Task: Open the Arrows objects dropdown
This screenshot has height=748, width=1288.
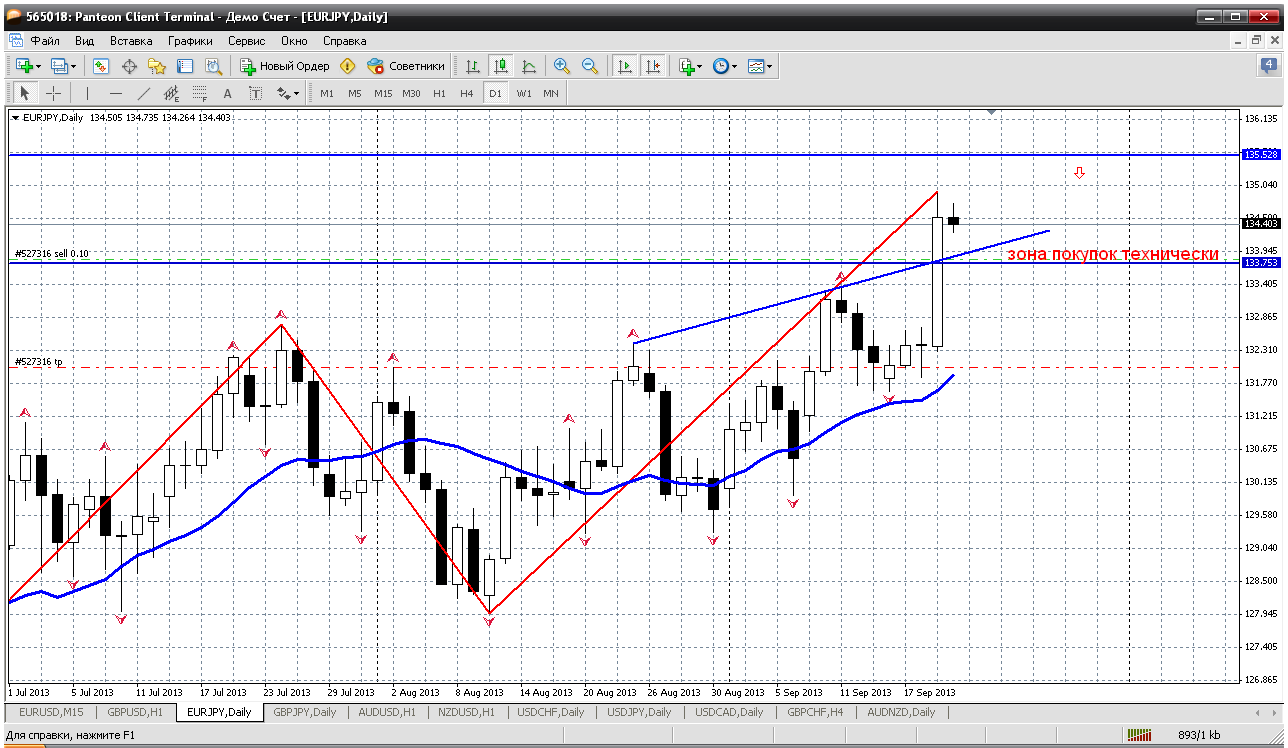Action: (288, 93)
